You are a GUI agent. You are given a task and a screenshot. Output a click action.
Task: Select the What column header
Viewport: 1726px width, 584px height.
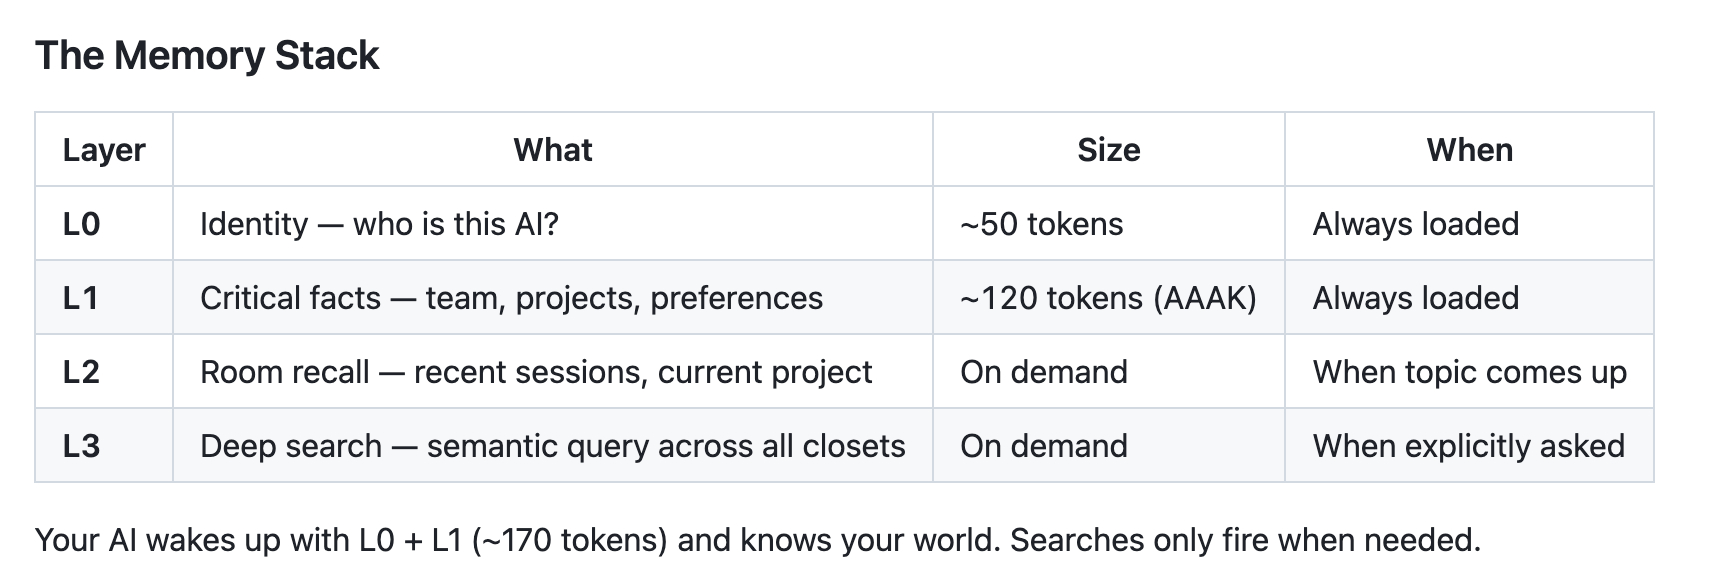pos(553,150)
